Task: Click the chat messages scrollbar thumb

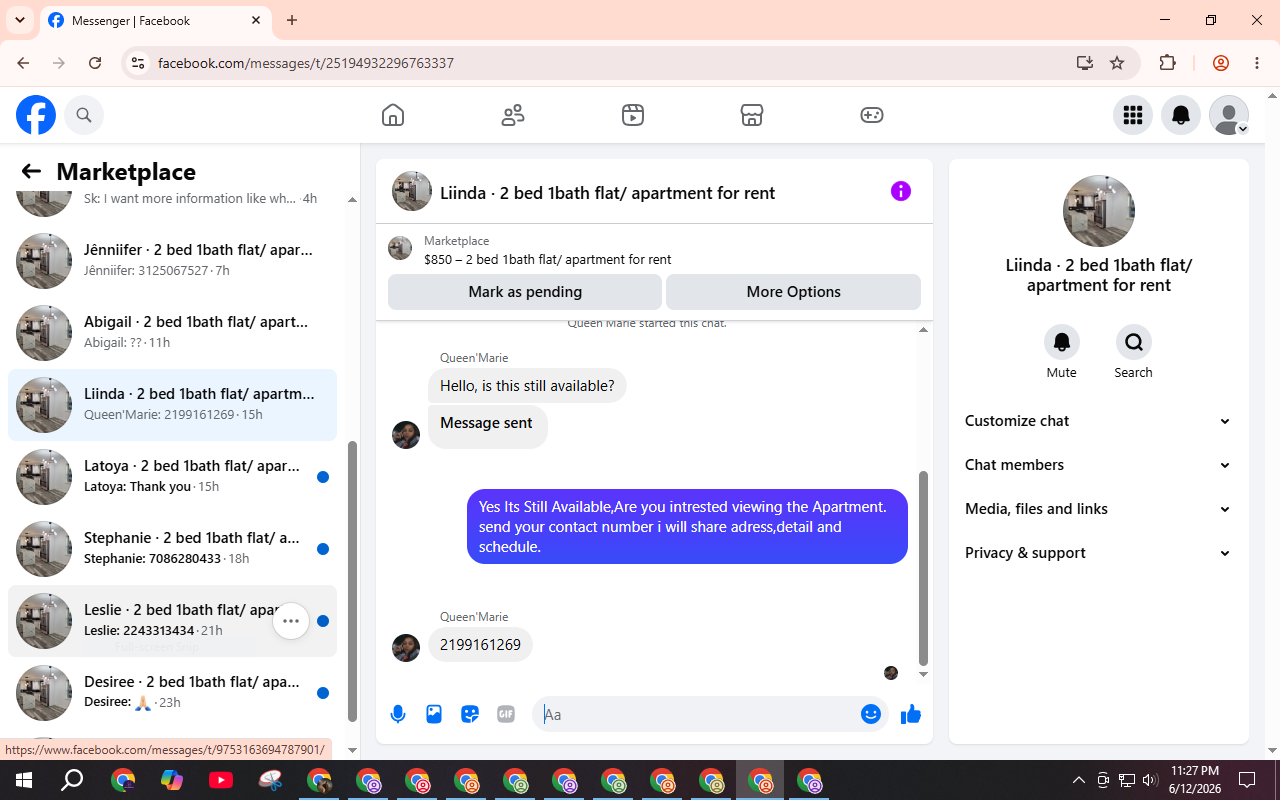Action: click(x=923, y=569)
